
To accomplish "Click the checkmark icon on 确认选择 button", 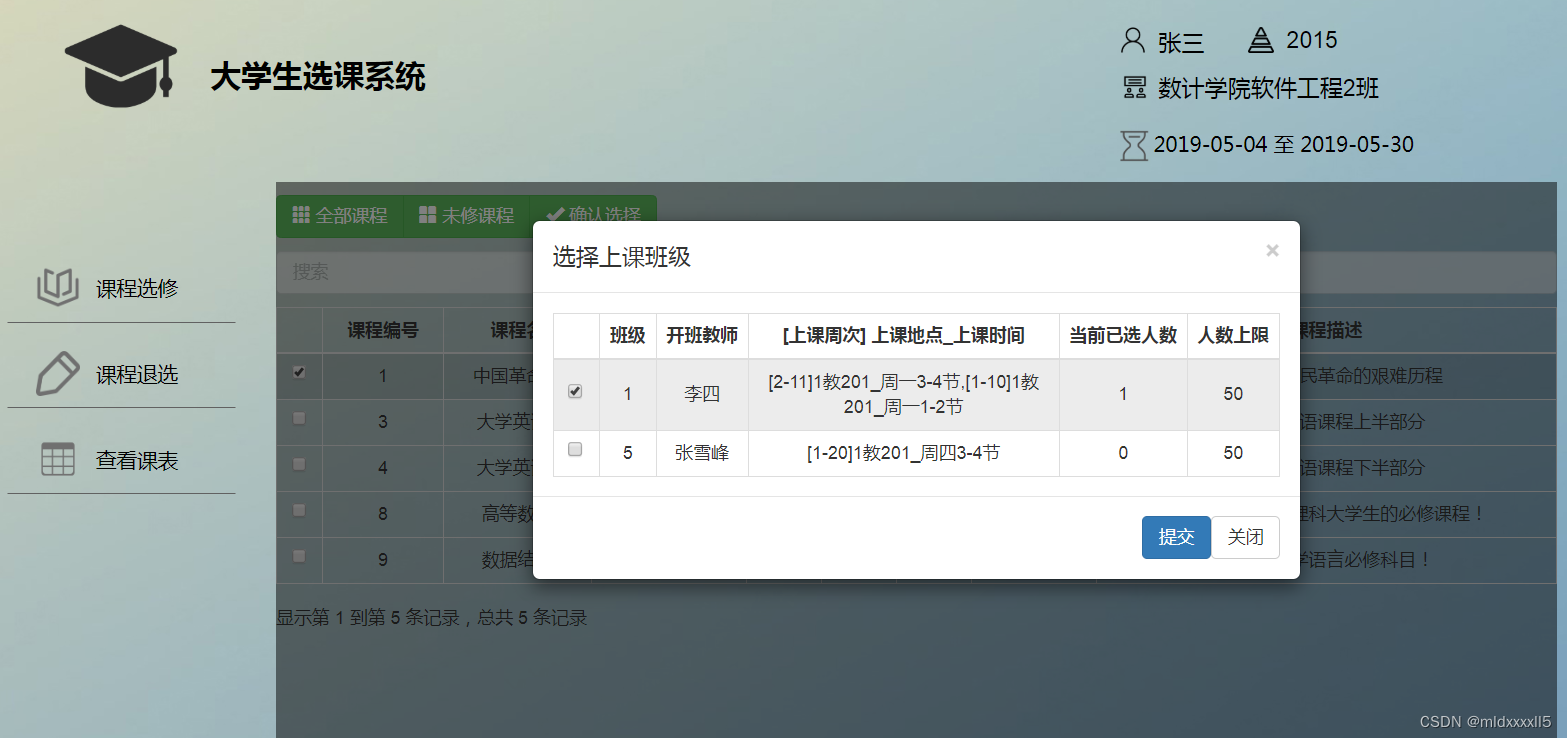I will [x=555, y=215].
